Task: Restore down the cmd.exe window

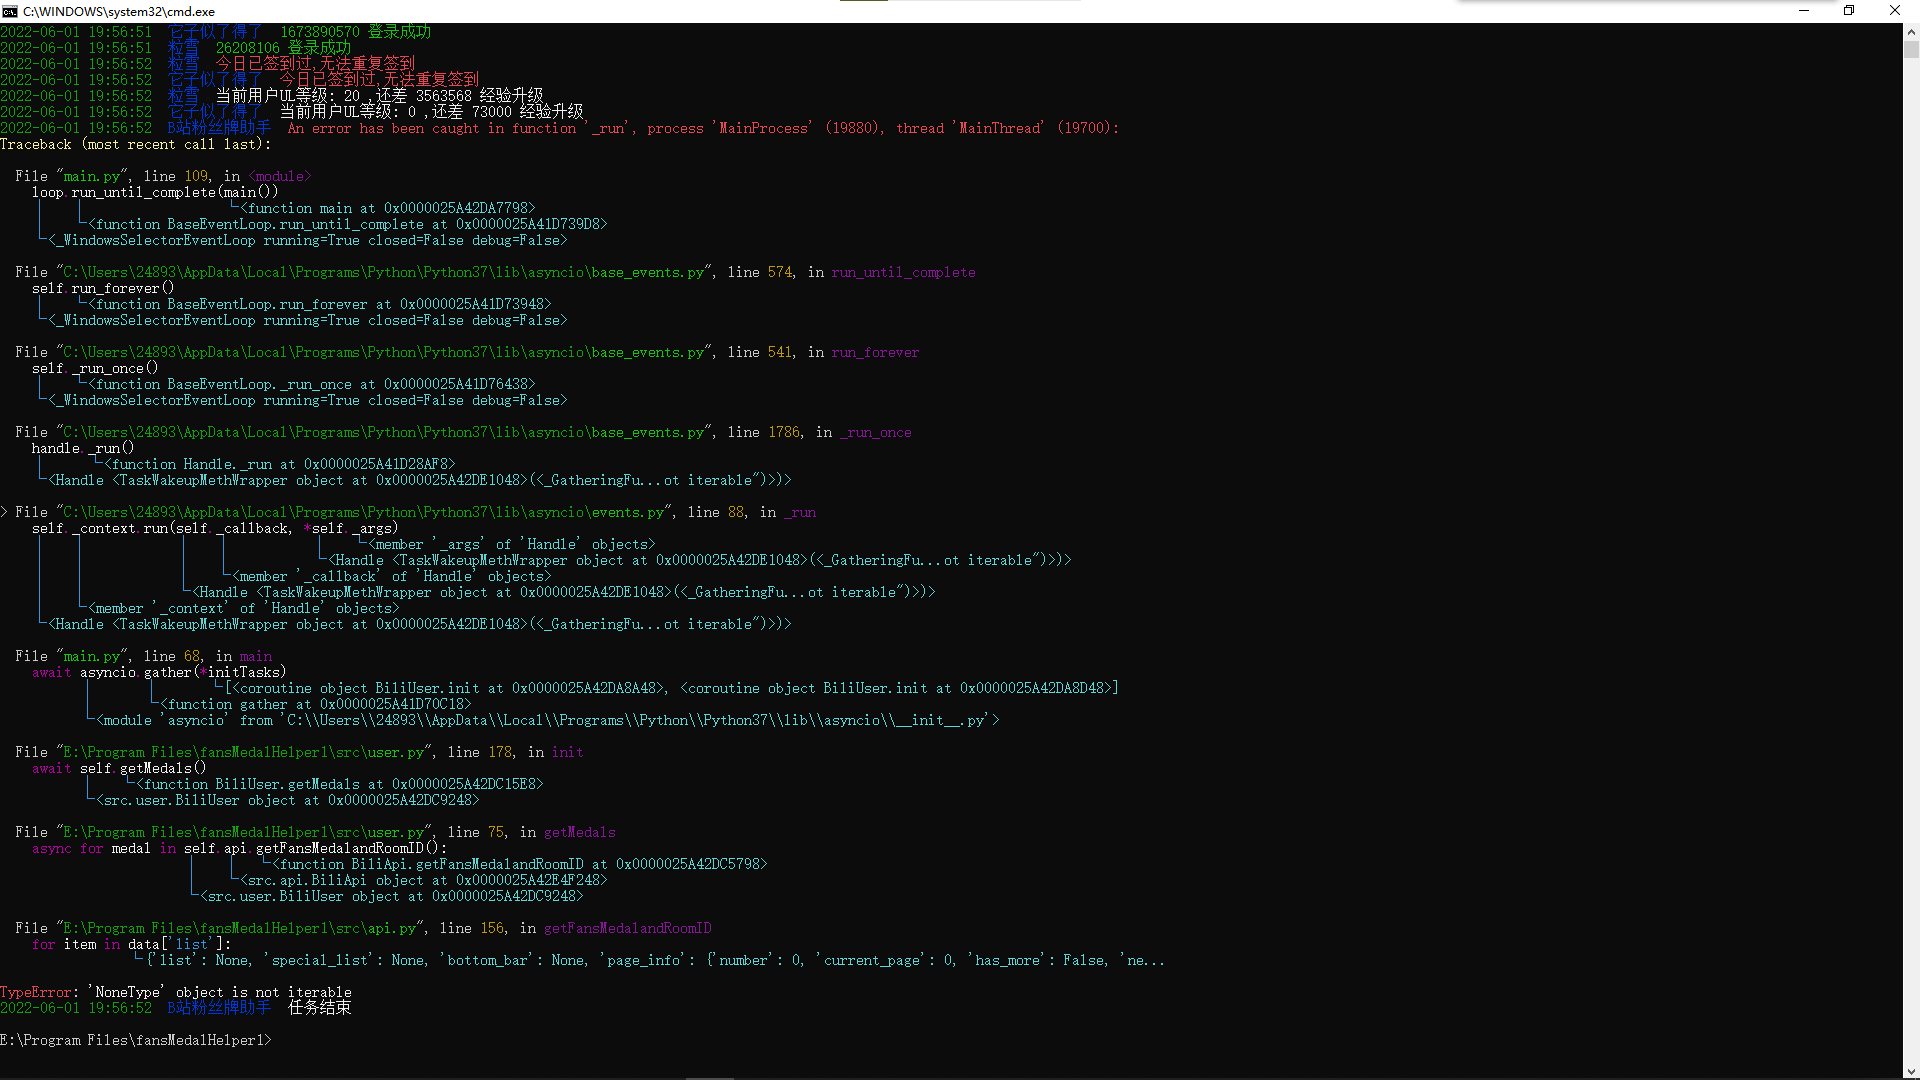Action: 1849,11
